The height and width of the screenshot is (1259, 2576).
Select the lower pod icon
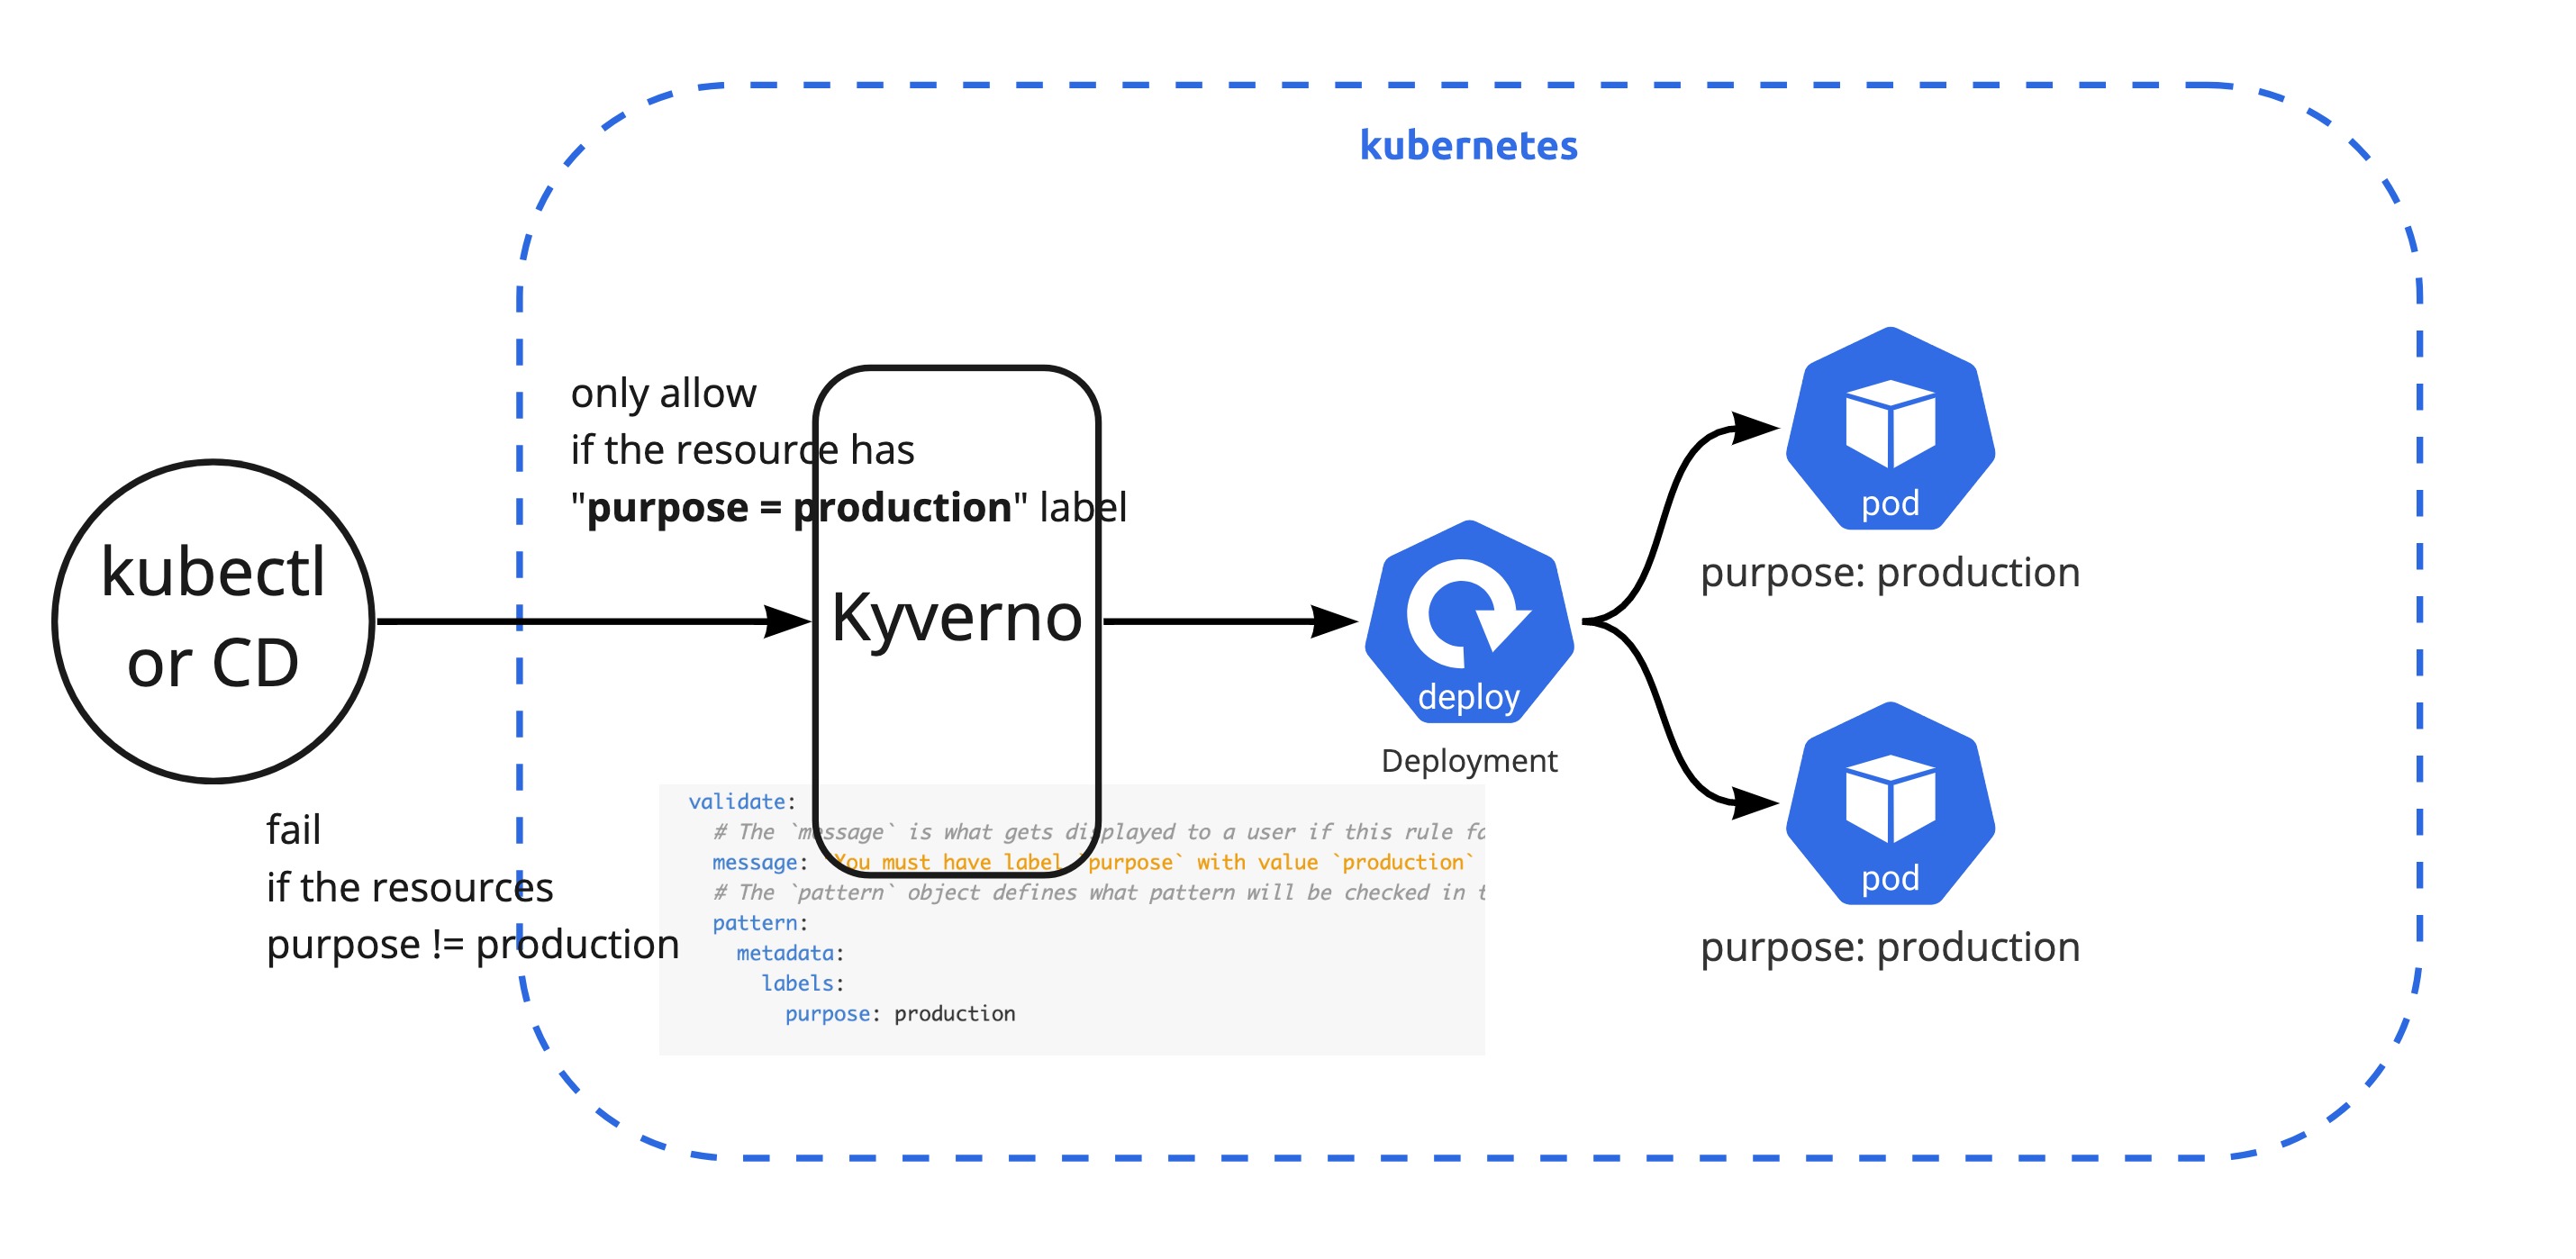tap(1890, 803)
